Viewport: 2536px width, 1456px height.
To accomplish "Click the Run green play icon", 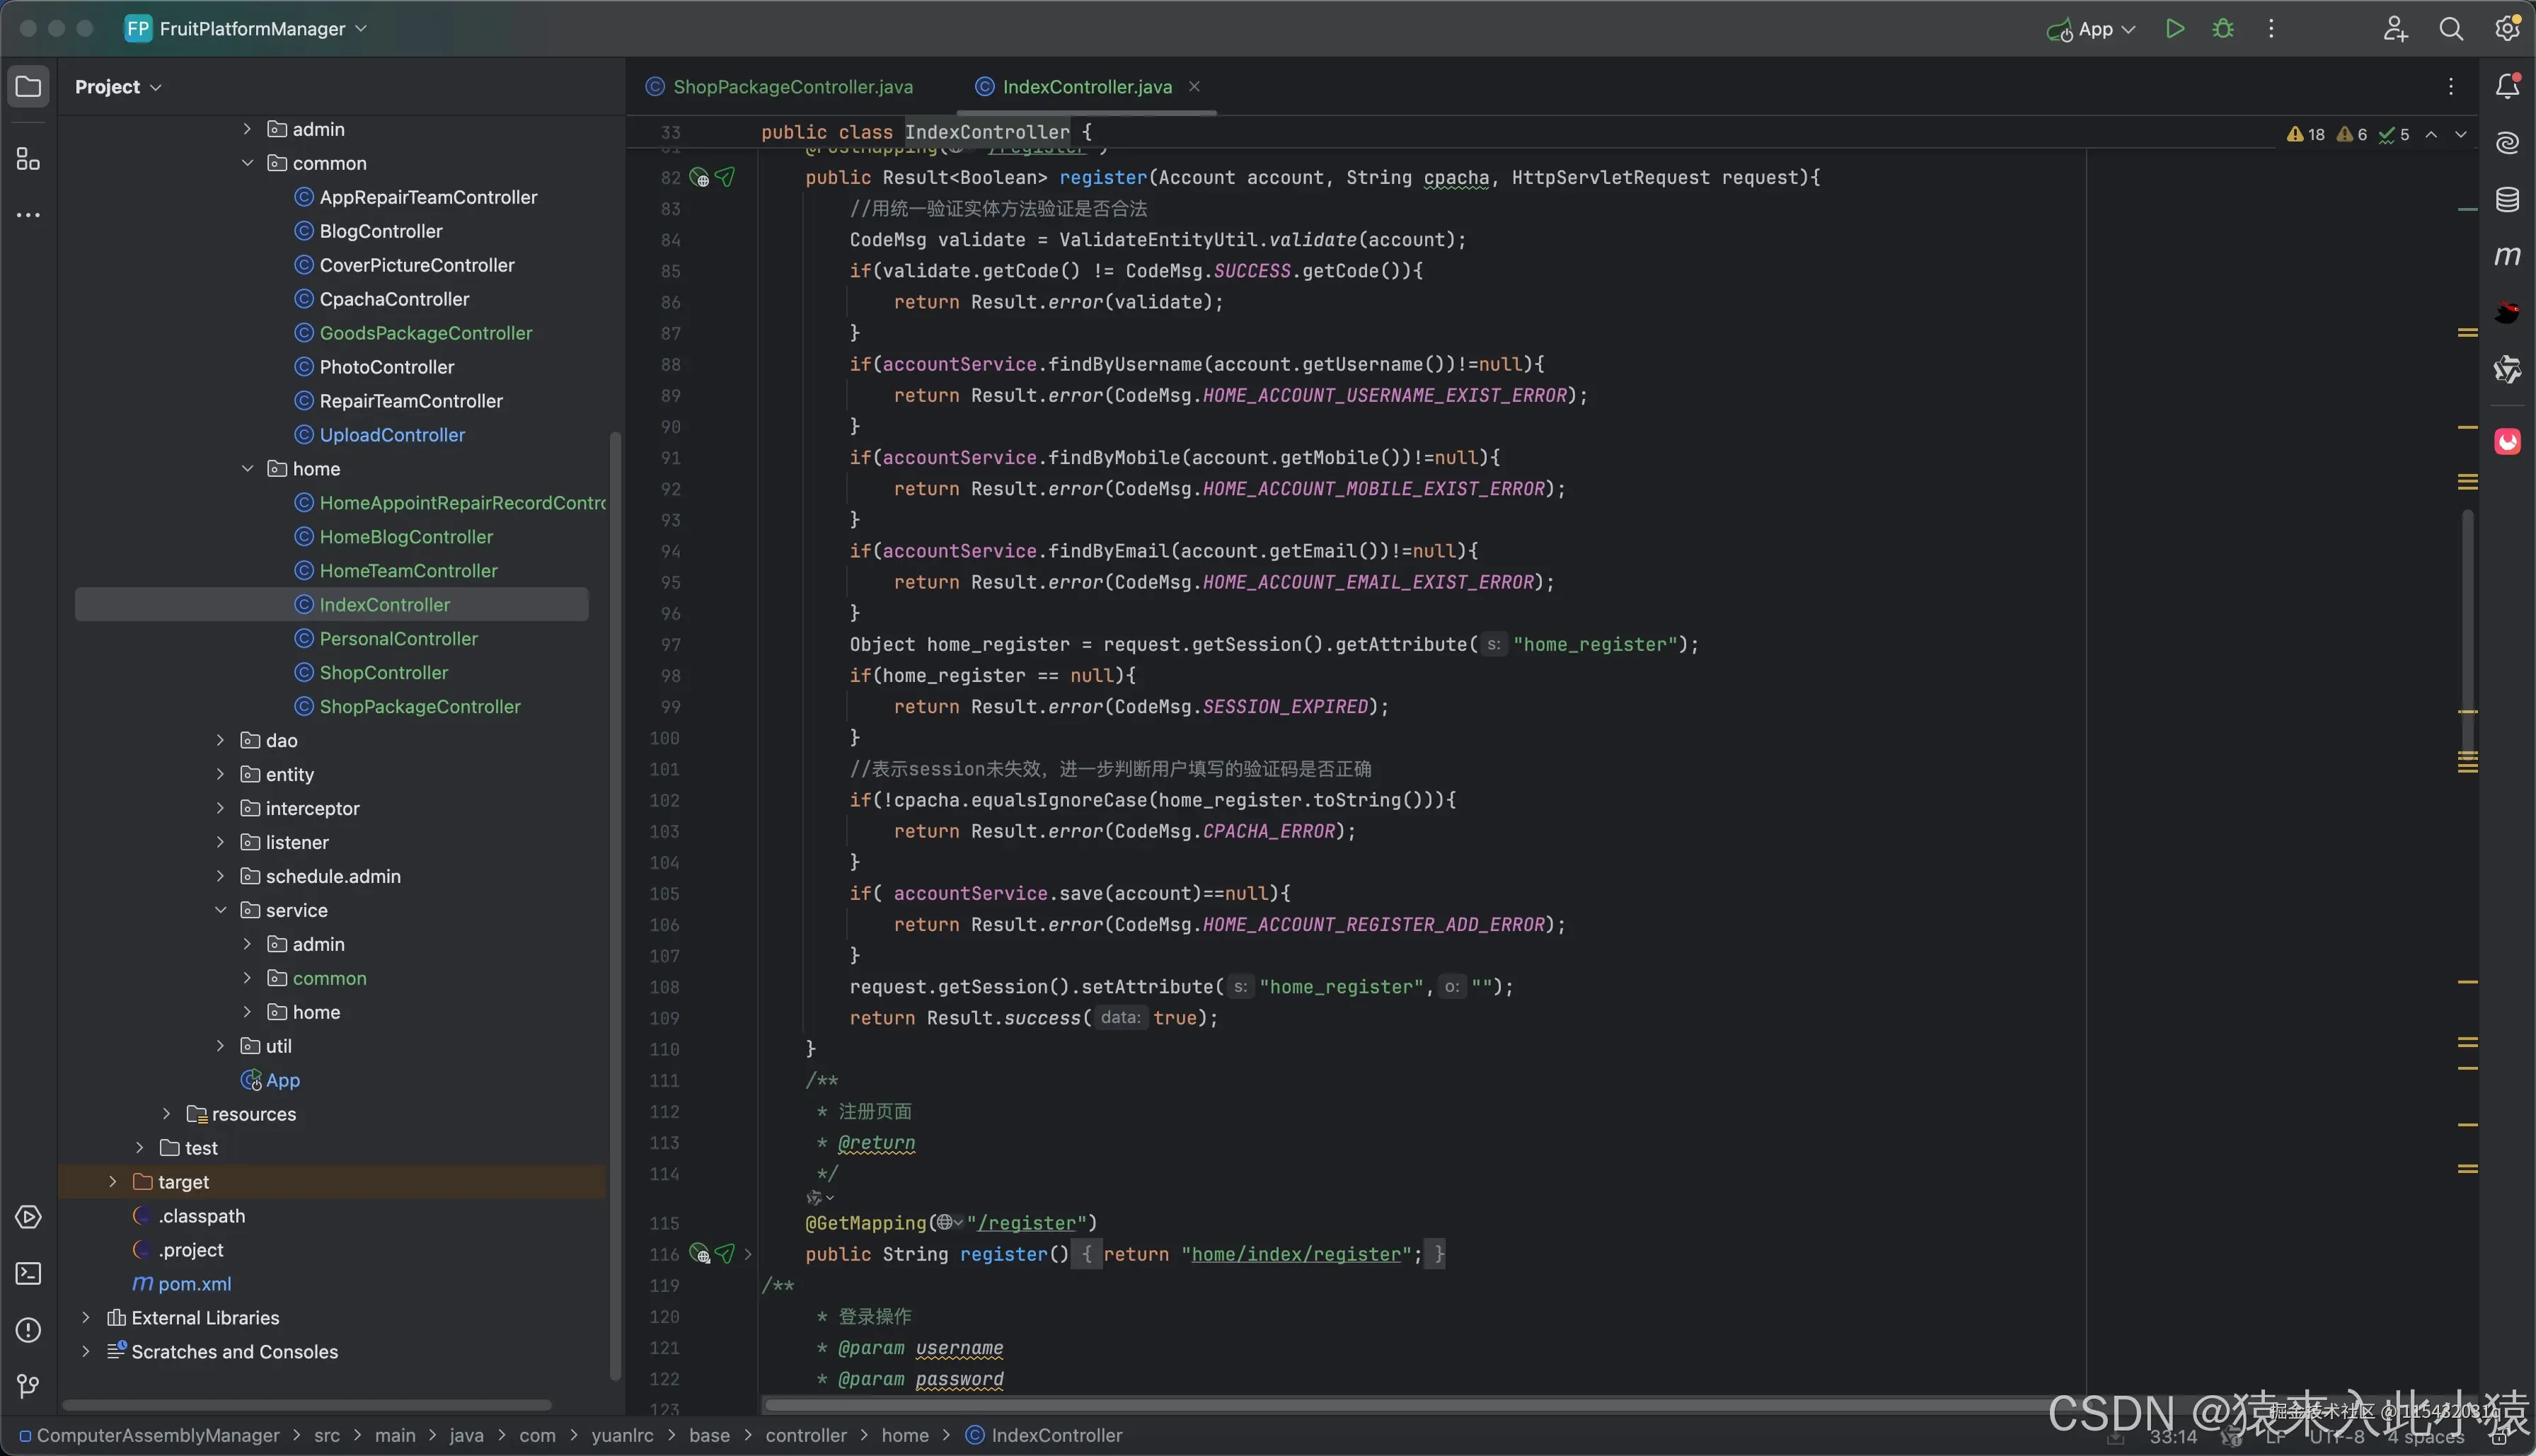I will pyautogui.click(x=2174, y=29).
